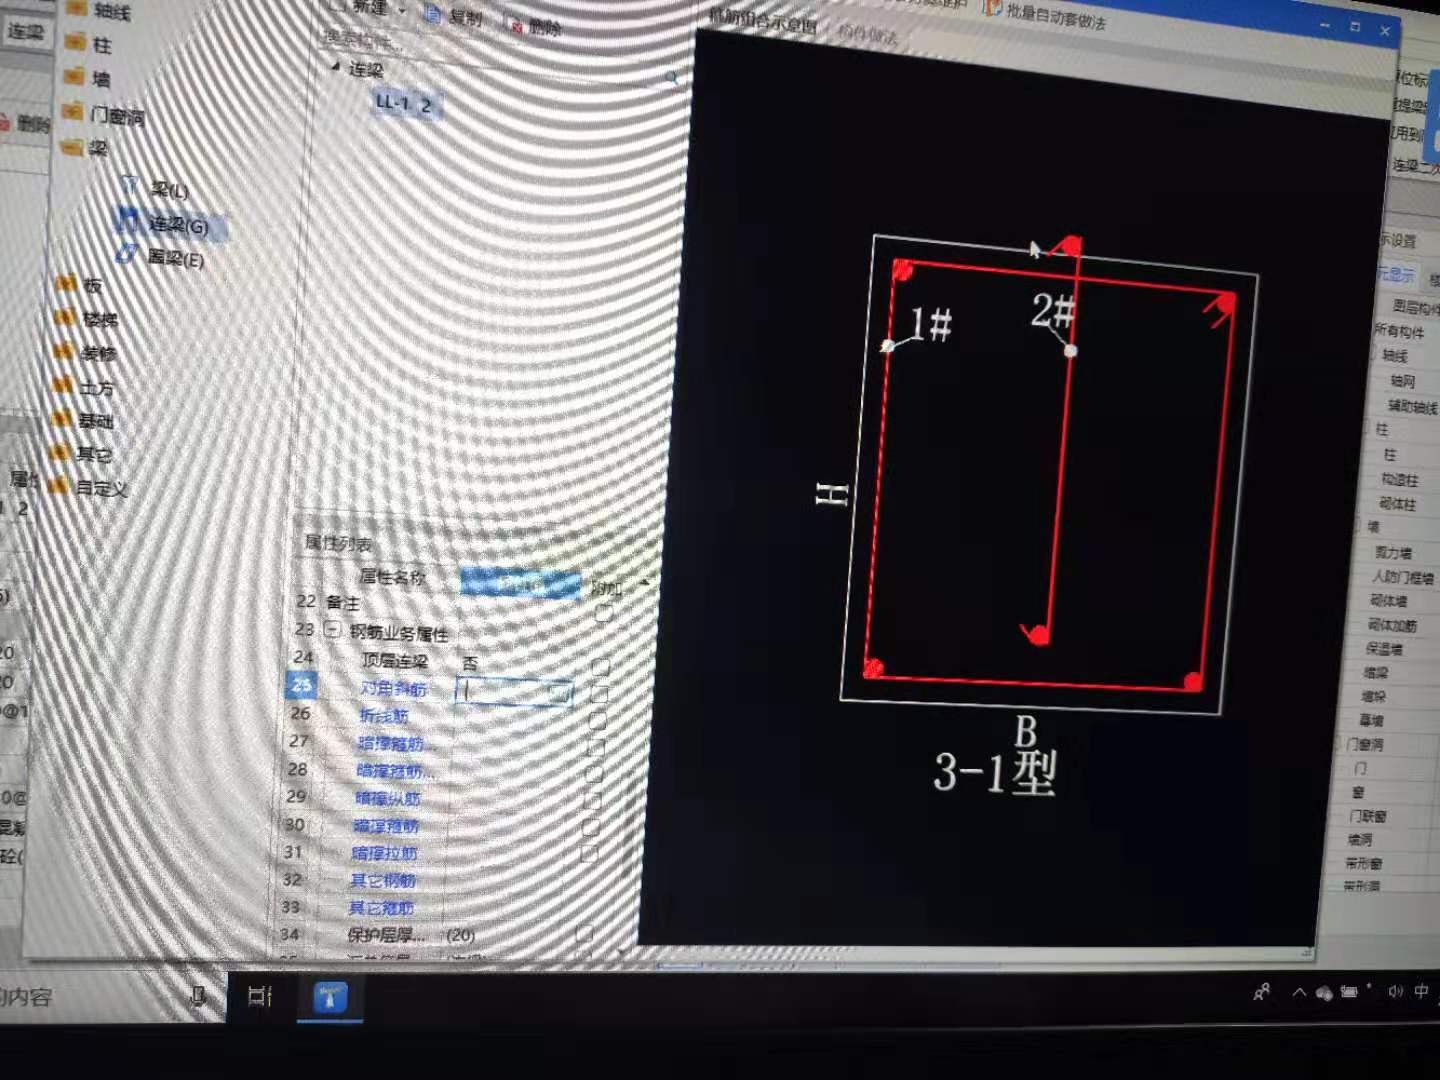
Task: Click the 删除 delete icon in component toolbar
Action: 515,26
